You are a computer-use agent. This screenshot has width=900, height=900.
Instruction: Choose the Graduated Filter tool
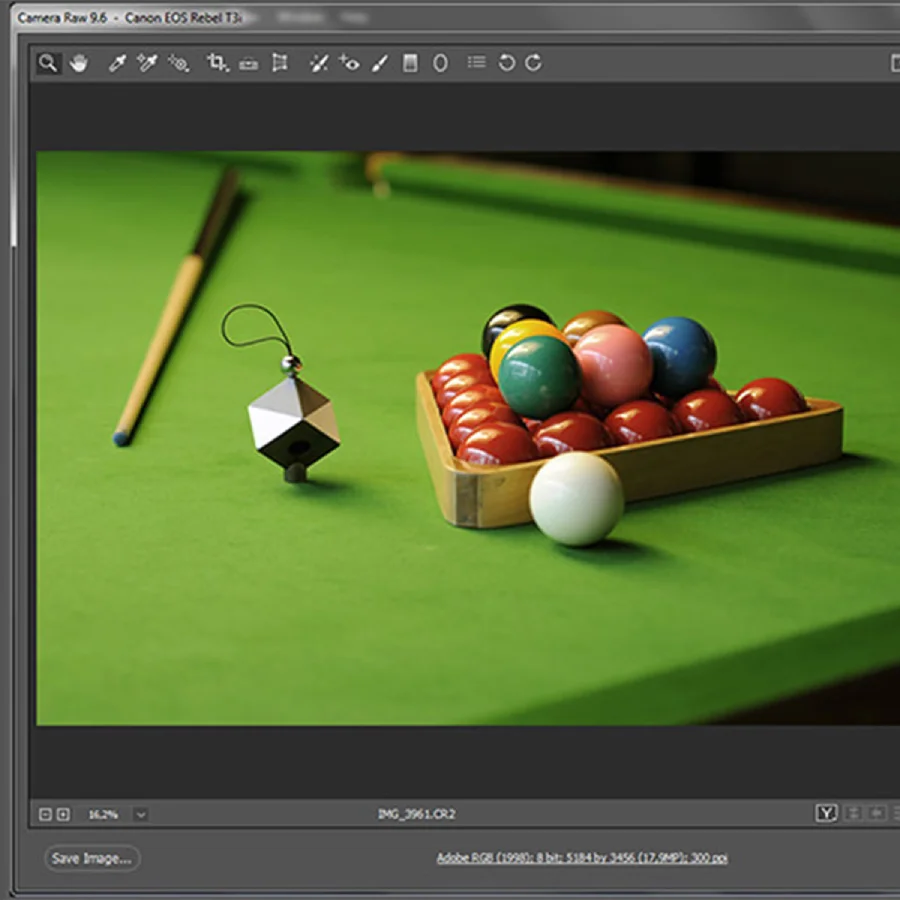click(409, 63)
